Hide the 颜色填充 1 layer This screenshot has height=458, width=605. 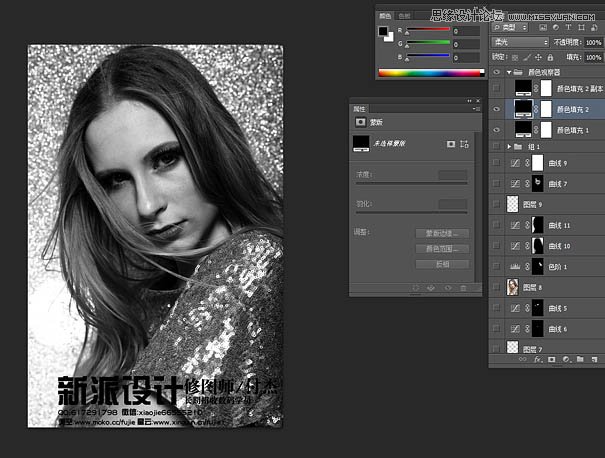(497, 130)
